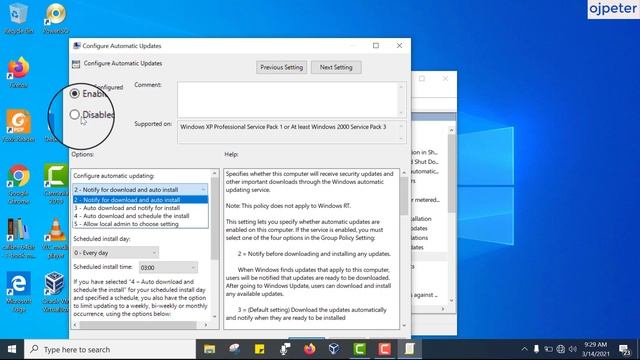Maximize the Configure Automatic Updates window
Image resolution: width=640 pixels, height=360 pixels.
[x=376, y=46]
